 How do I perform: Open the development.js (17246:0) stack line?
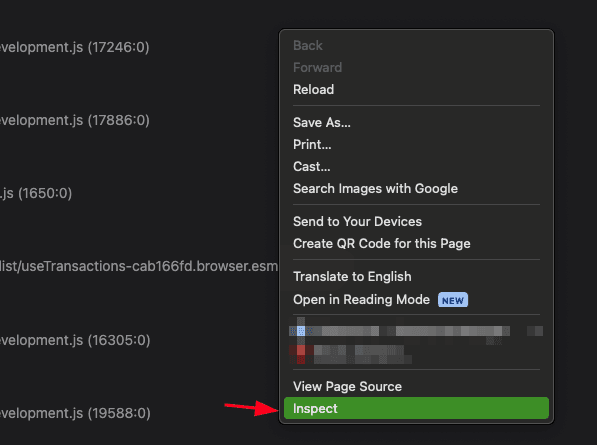(x=74, y=47)
